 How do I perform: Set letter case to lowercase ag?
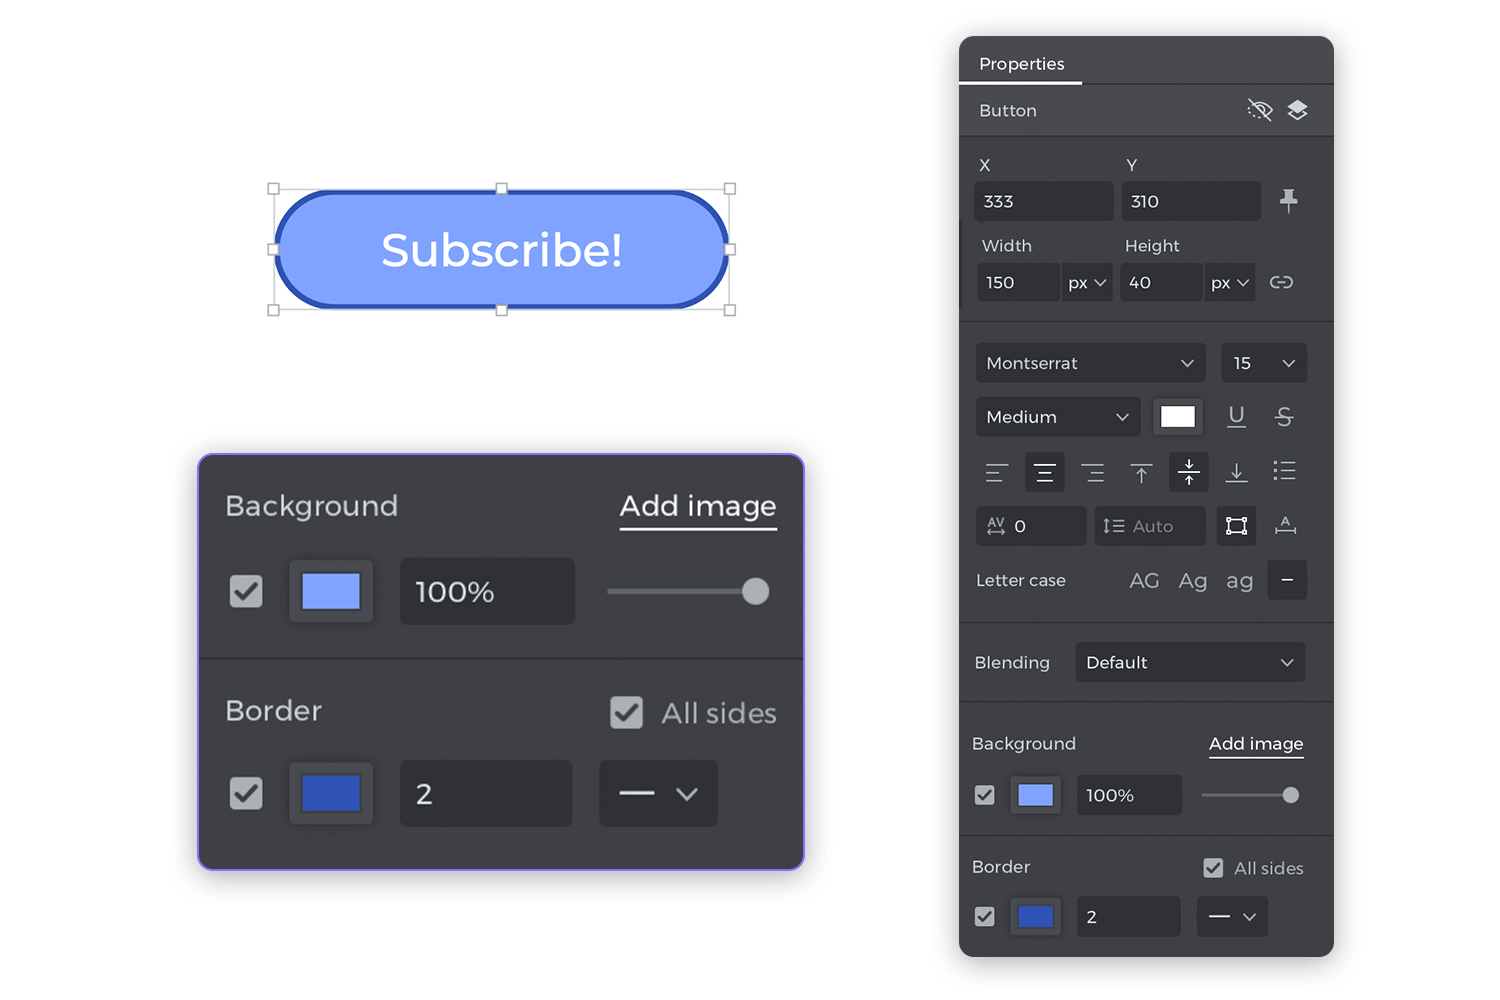(1239, 581)
